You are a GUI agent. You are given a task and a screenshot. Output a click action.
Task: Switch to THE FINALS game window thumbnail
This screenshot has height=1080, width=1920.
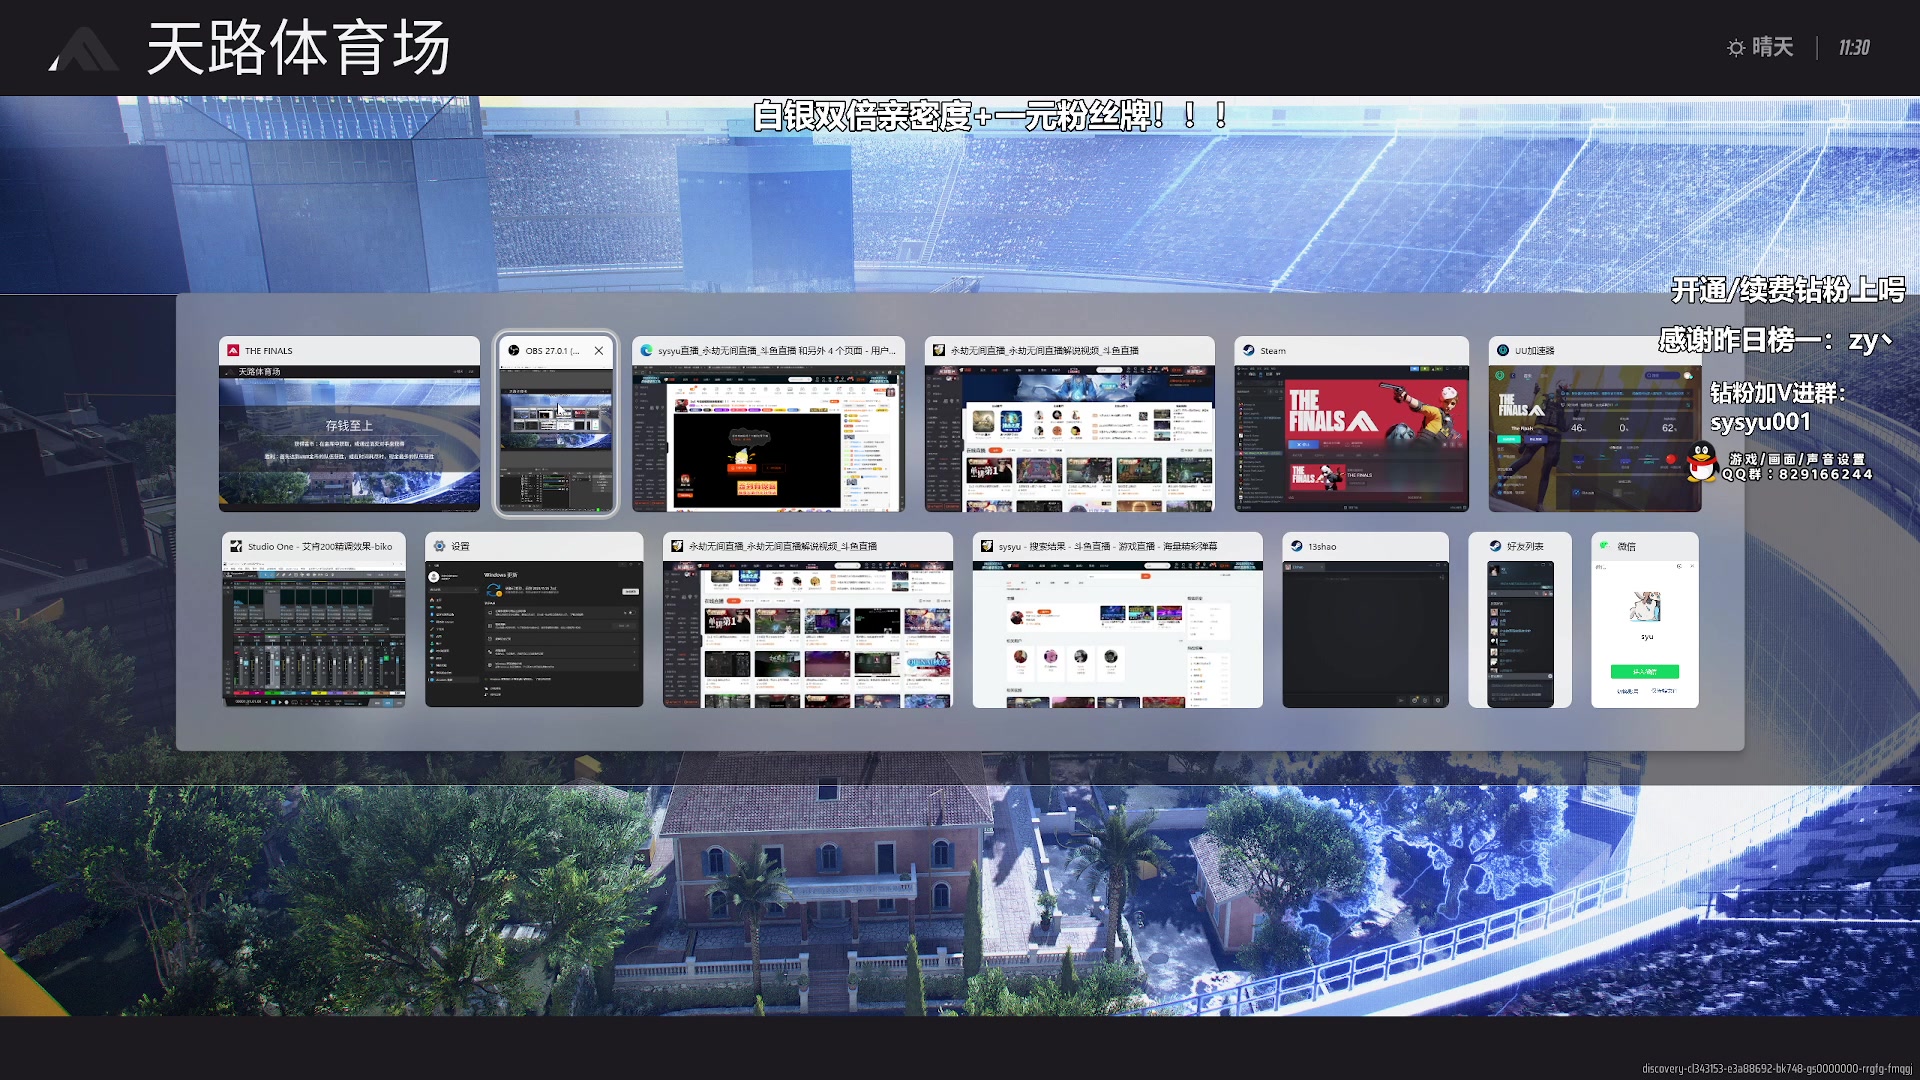click(x=349, y=438)
